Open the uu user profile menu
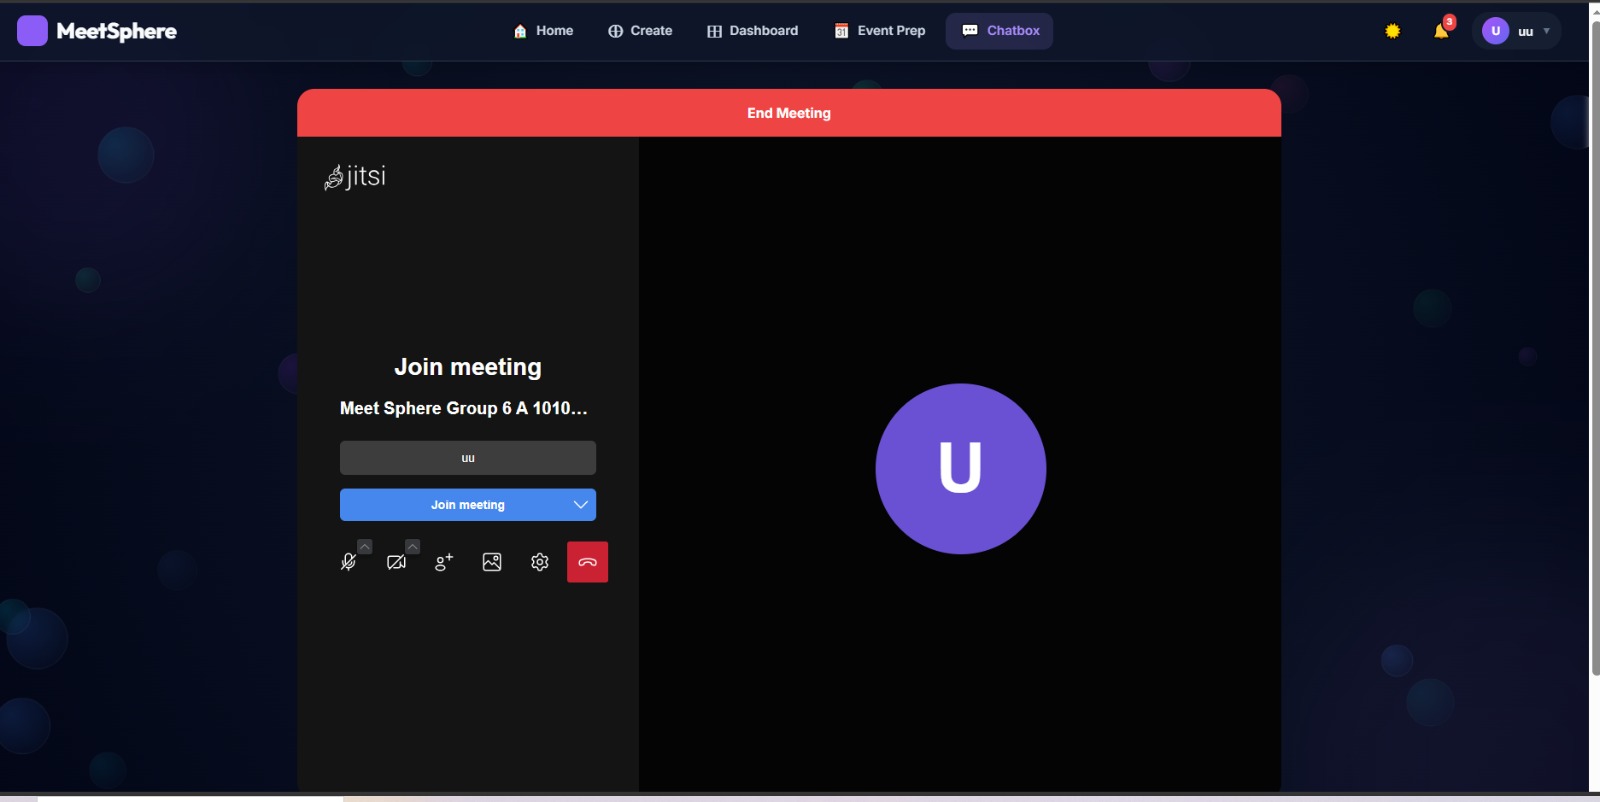 click(x=1516, y=31)
